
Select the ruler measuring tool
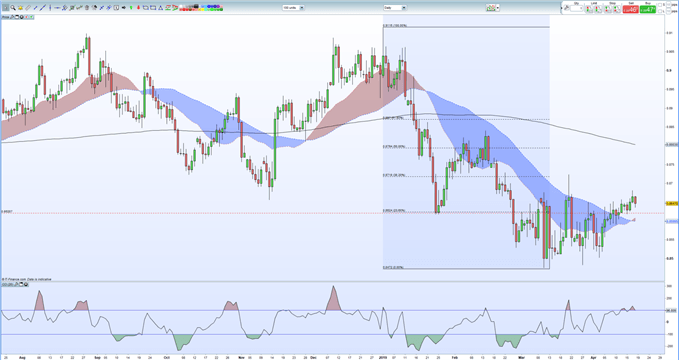pyautogui.click(x=28, y=7)
